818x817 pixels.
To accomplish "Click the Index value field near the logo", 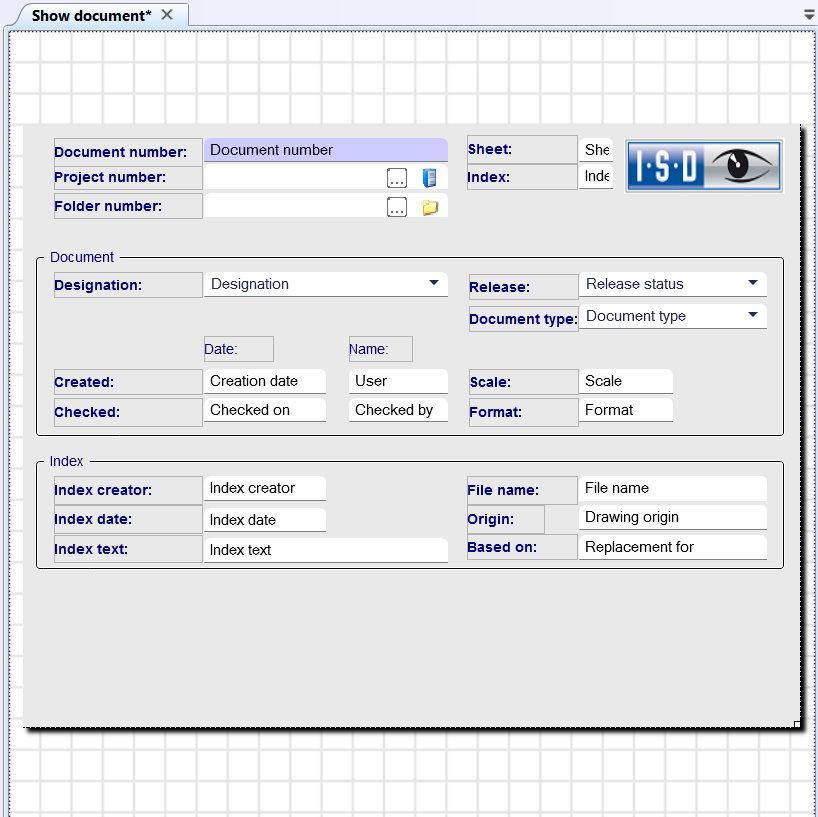I will coord(595,176).
